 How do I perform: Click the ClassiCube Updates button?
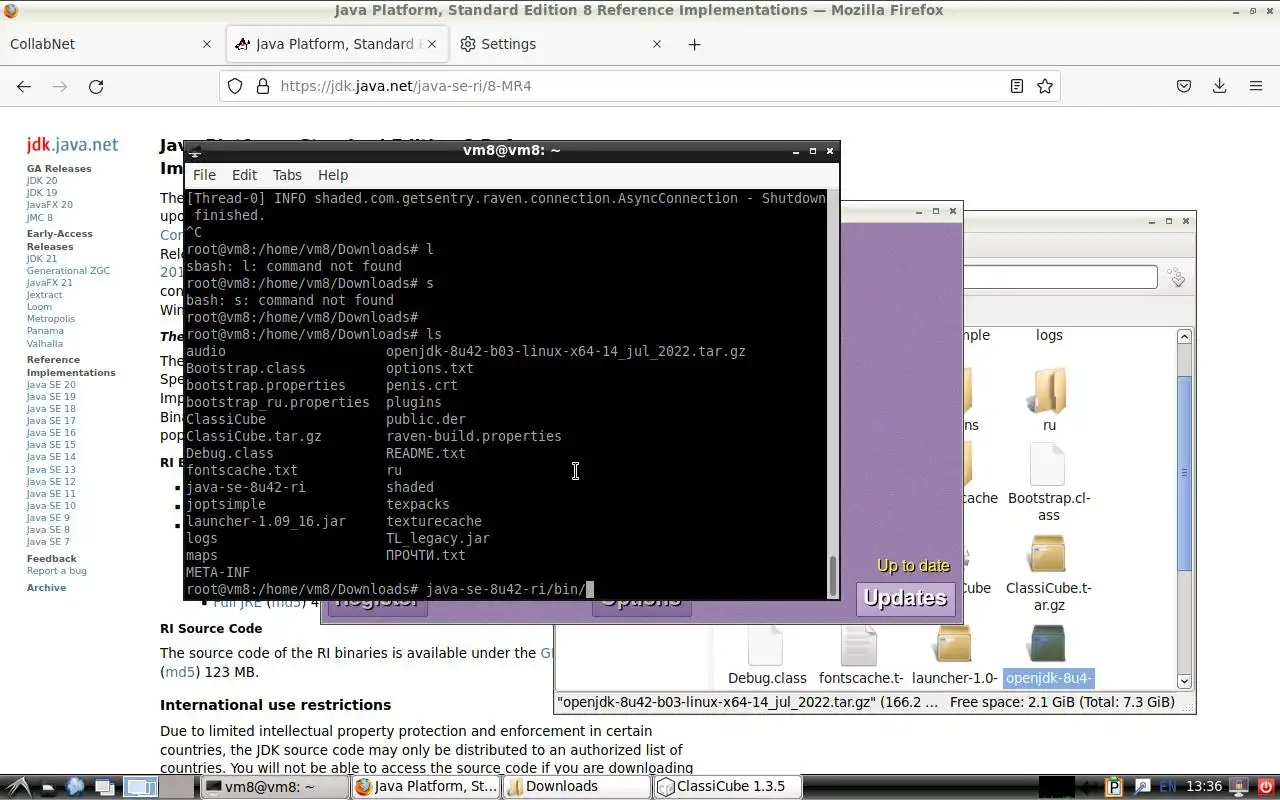coord(906,598)
